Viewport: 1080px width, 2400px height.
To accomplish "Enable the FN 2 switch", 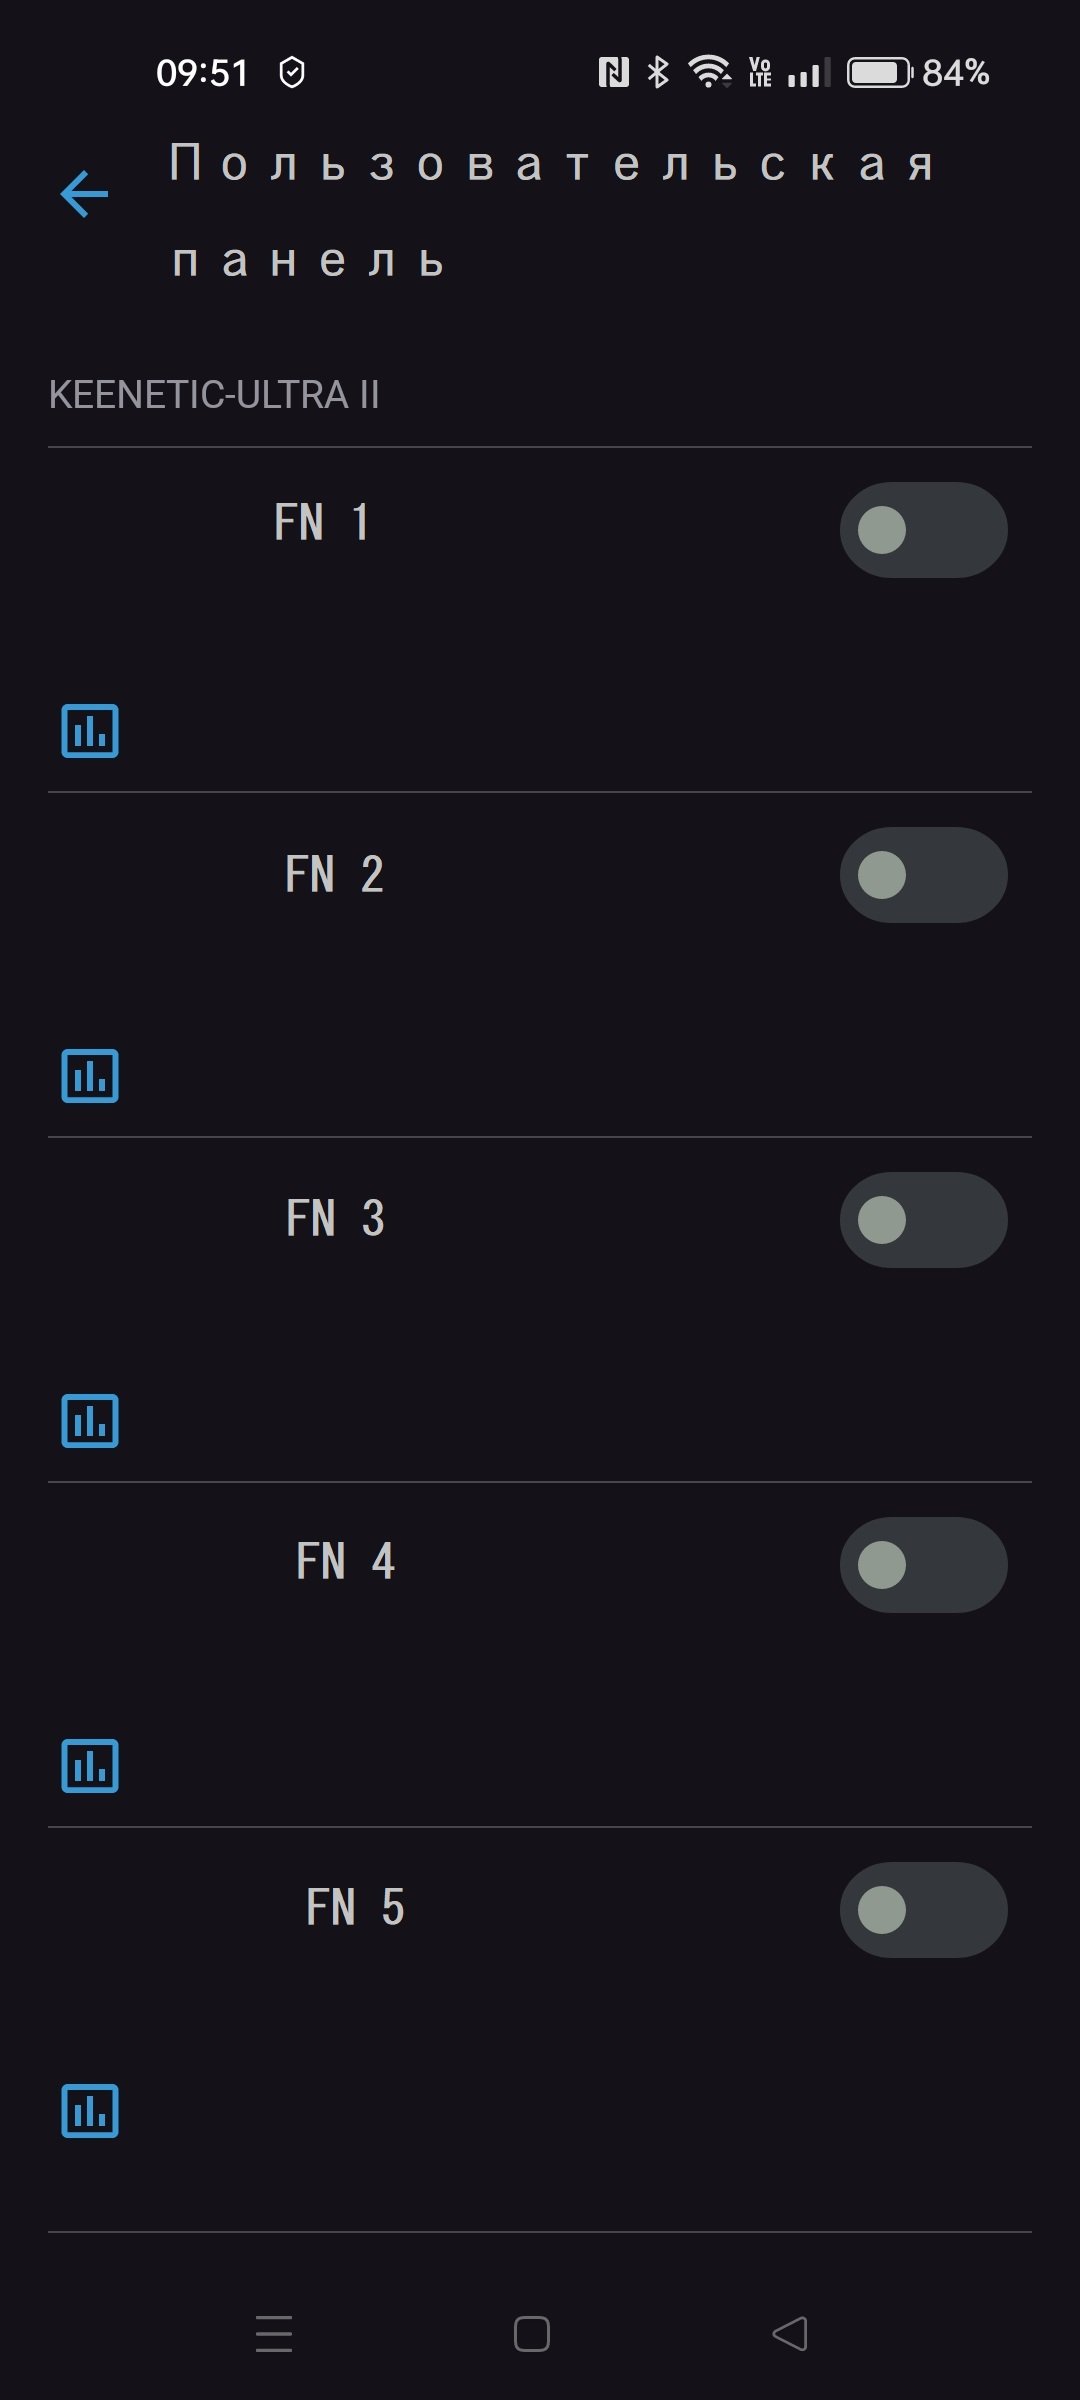I will [923, 875].
